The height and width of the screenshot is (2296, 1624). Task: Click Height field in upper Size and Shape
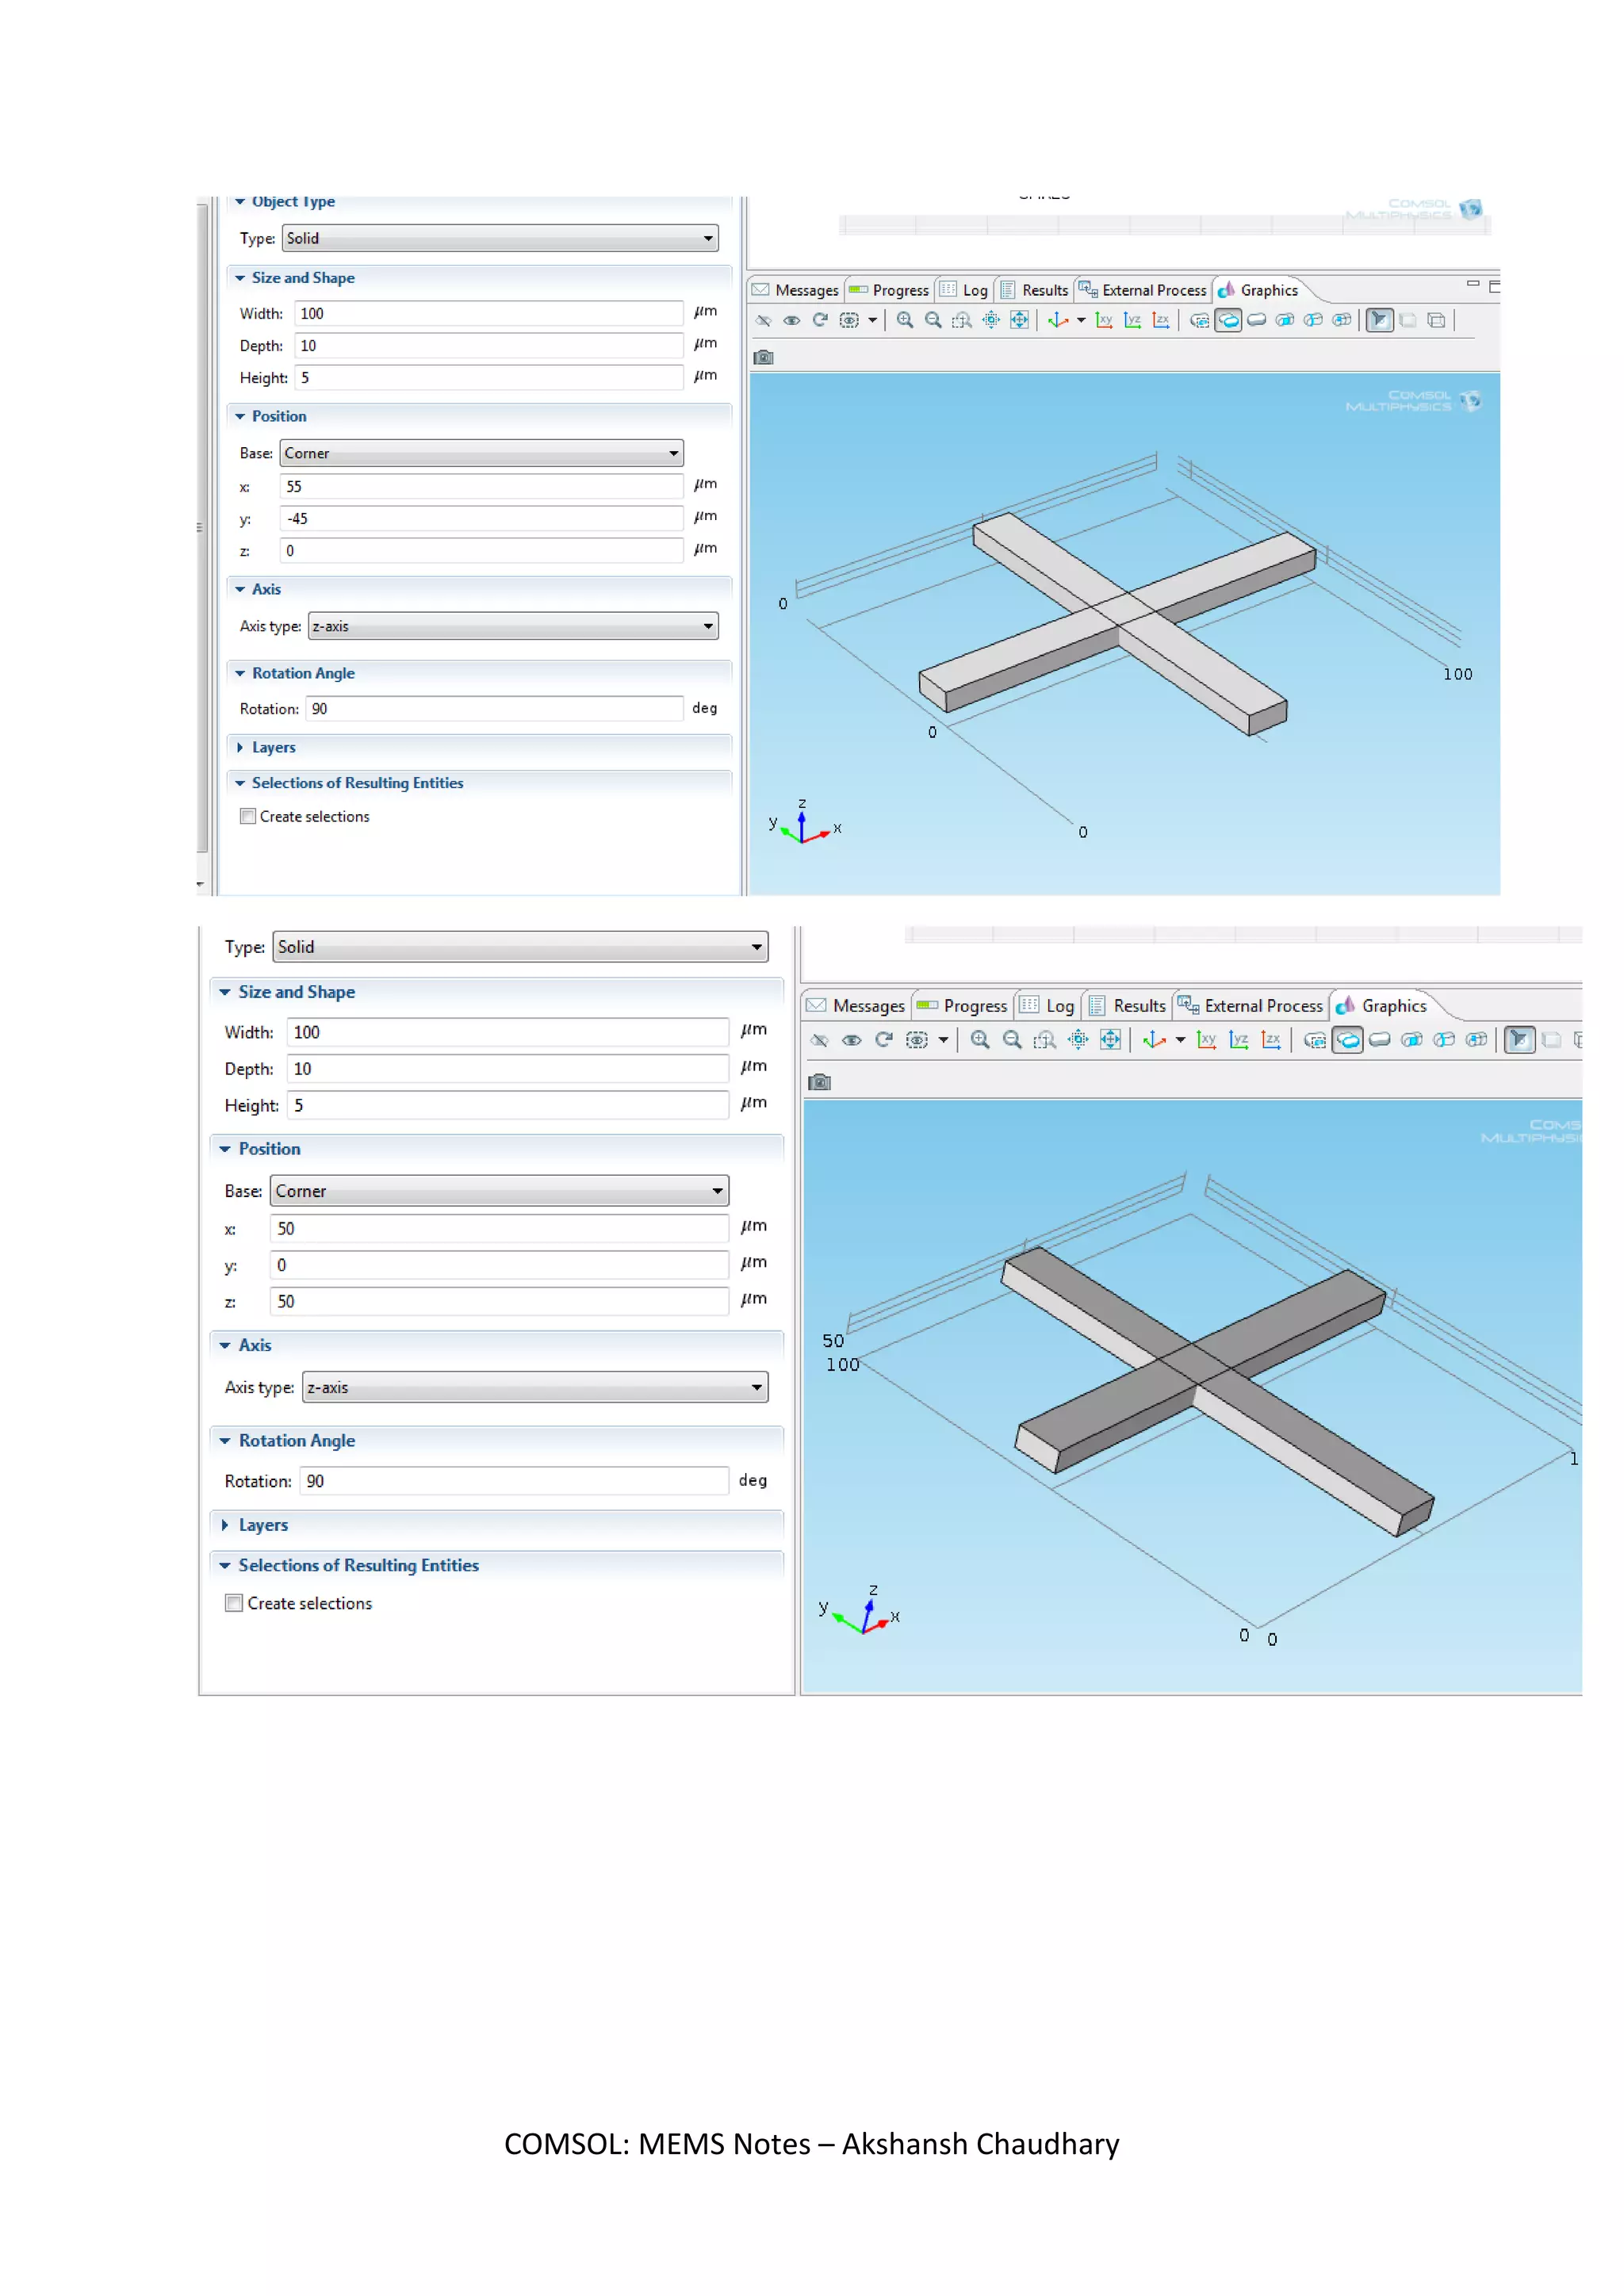tap(488, 378)
